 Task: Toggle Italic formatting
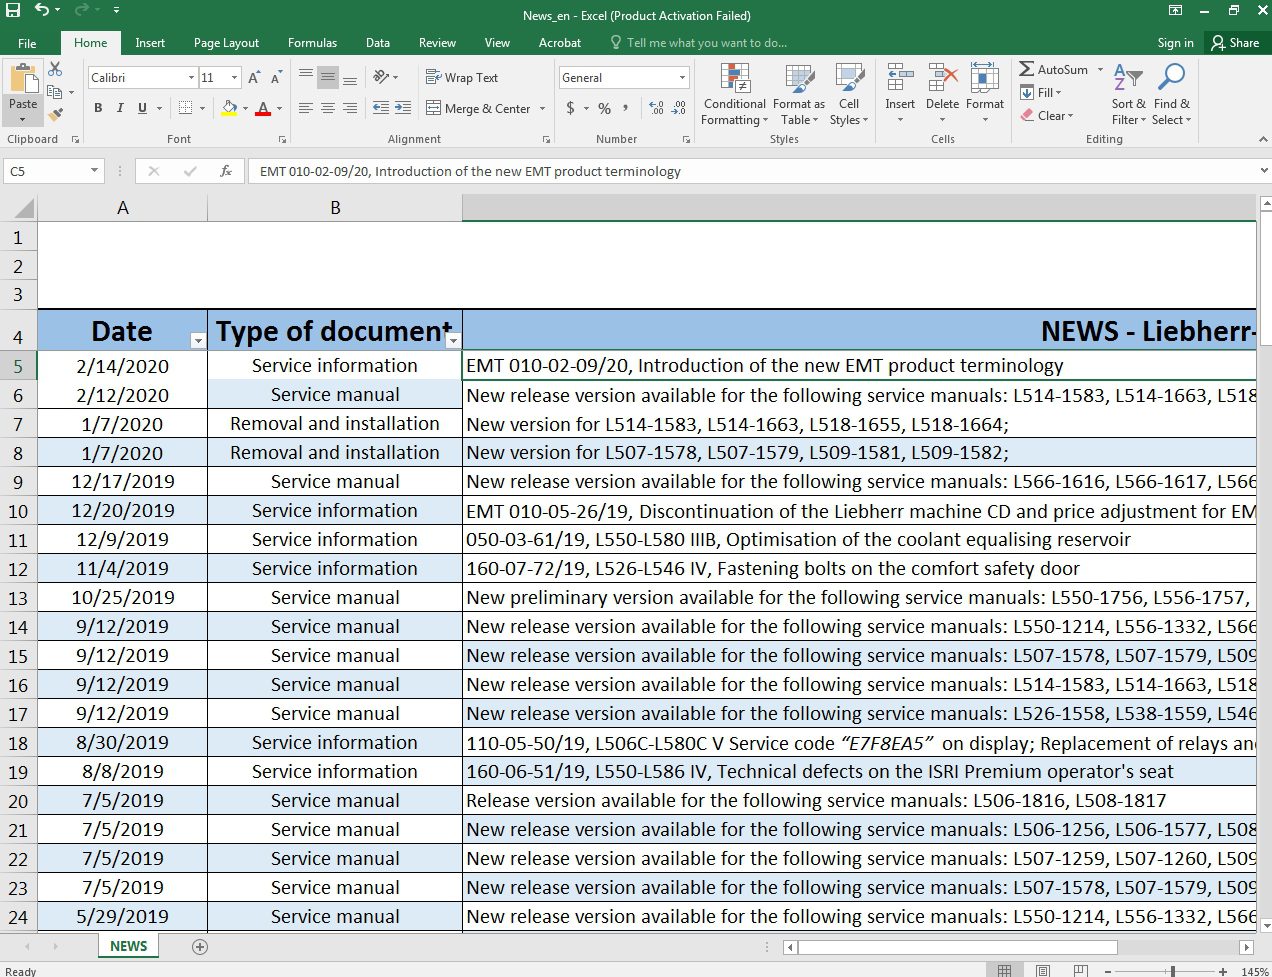[x=120, y=108]
